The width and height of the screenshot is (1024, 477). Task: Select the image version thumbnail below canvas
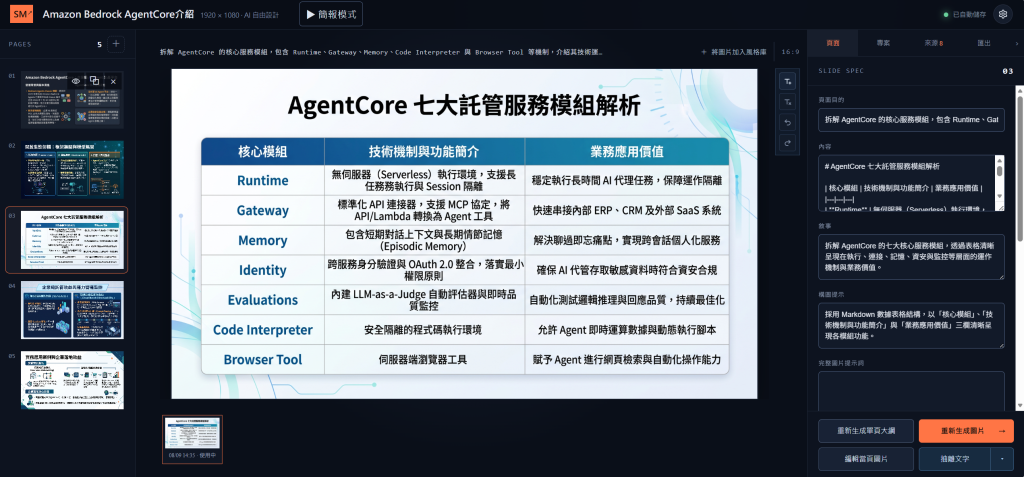192,439
